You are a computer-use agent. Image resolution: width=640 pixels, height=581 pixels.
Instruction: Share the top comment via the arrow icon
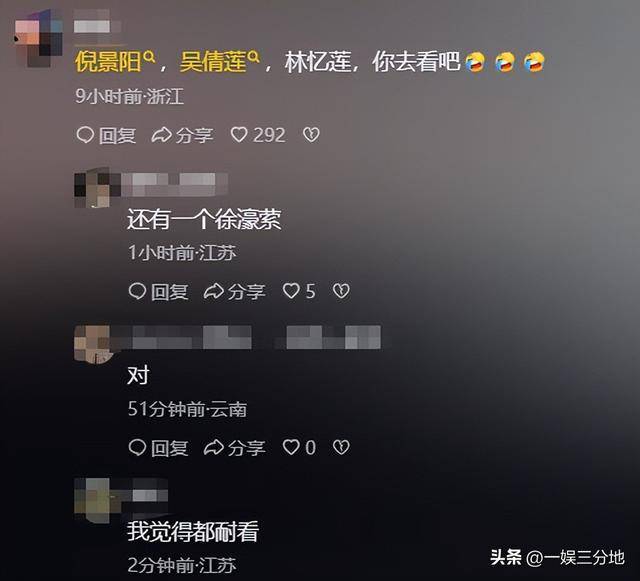pyautogui.click(x=161, y=135)
